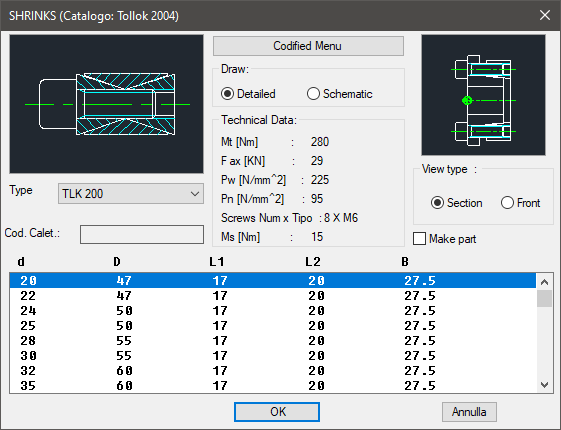Click the Cod. Calet. input field
The width and height of the screenshot is (561, 430).
pos(142,234)
